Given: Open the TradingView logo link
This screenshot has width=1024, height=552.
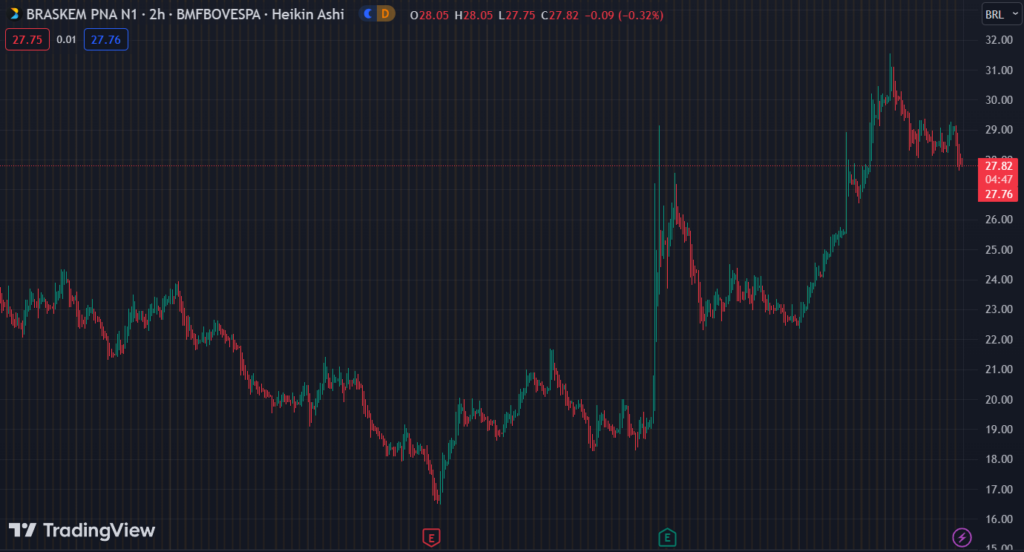Looking at the screenshot, I should 82,530.
